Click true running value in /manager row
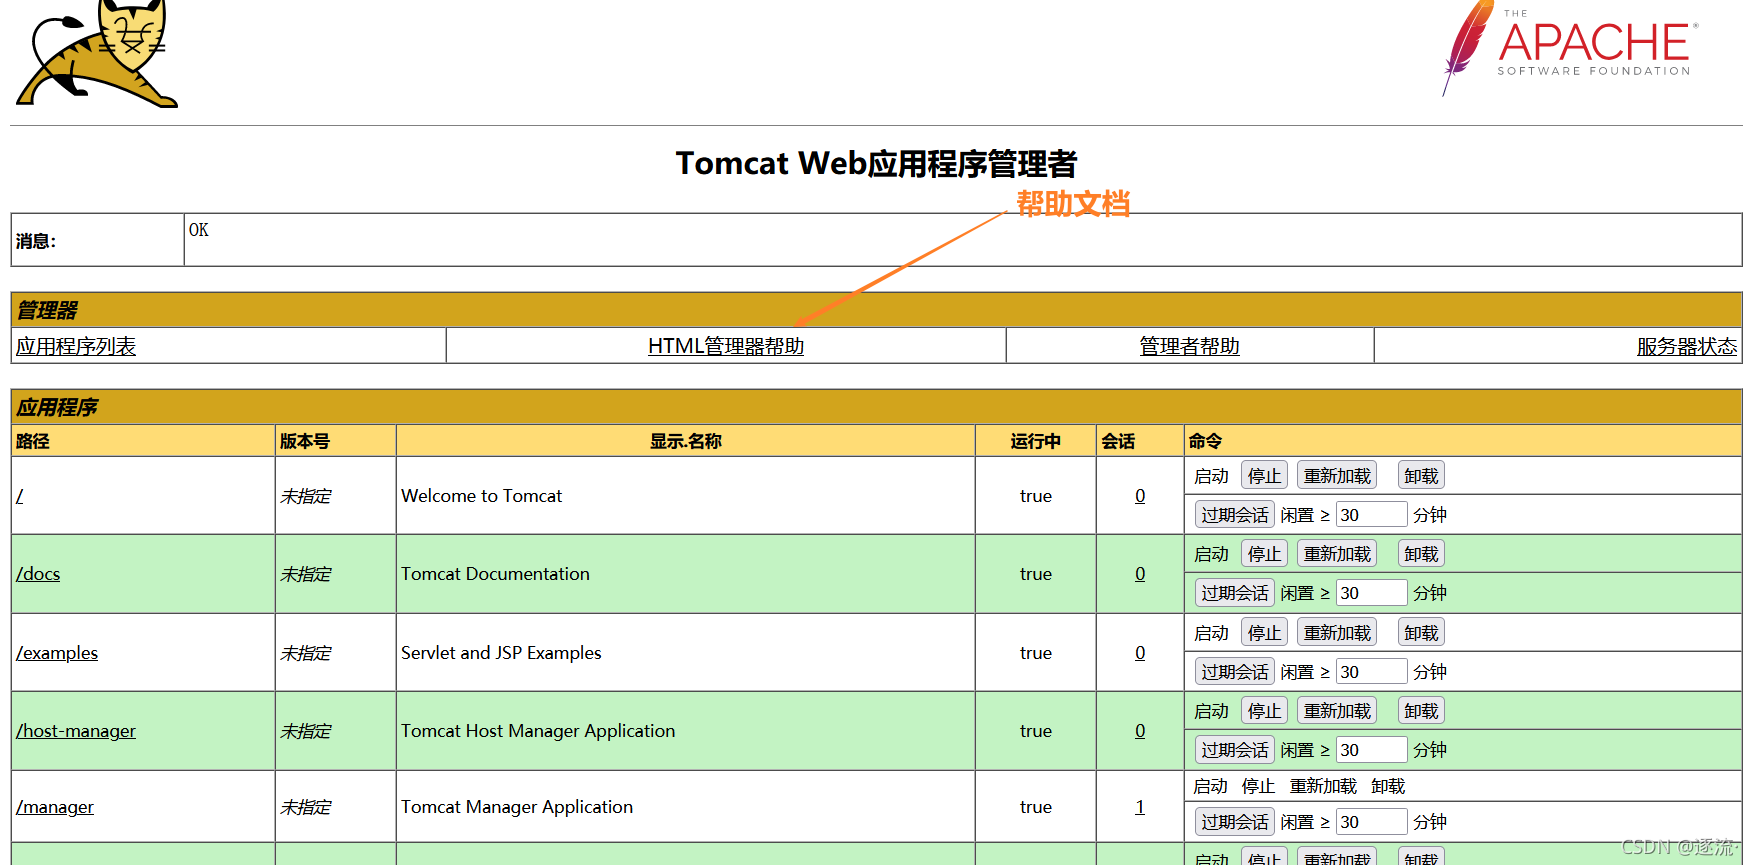The width and height of the screenshot is (1753, 865). coord(1036,807)
